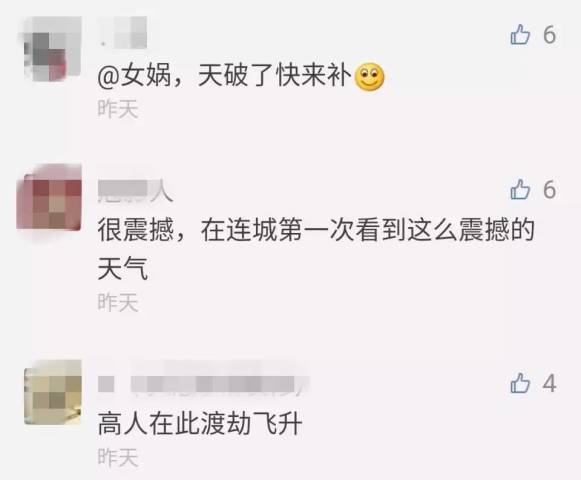Click 昨天 timestamp under 高人在此渡劫飞升
This screenshot has height=480, width=581.
pos(118,457)
